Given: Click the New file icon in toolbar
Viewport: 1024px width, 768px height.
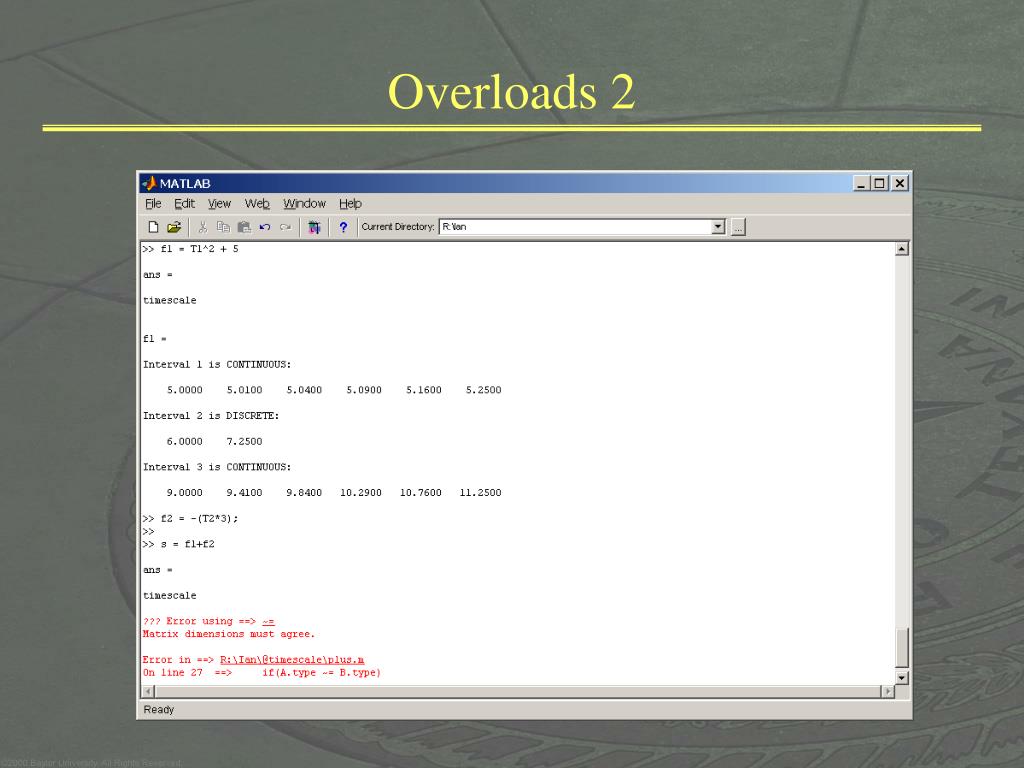Looking at the screenshot, I should [153, 227].
